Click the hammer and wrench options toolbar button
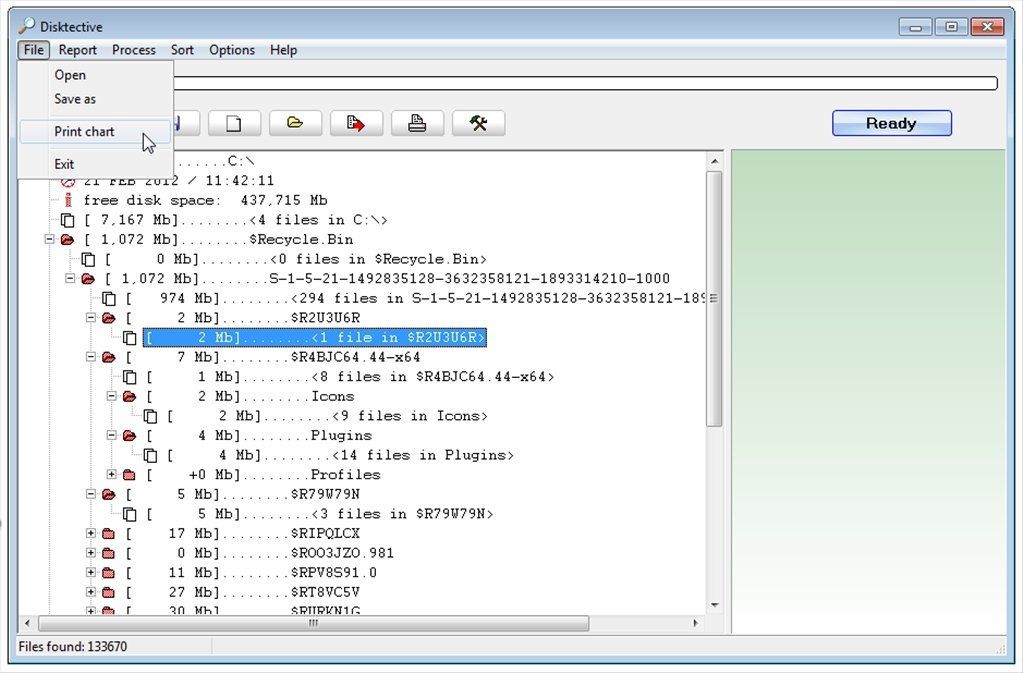Screen dimensions: 1023x673 coord(478,123)
